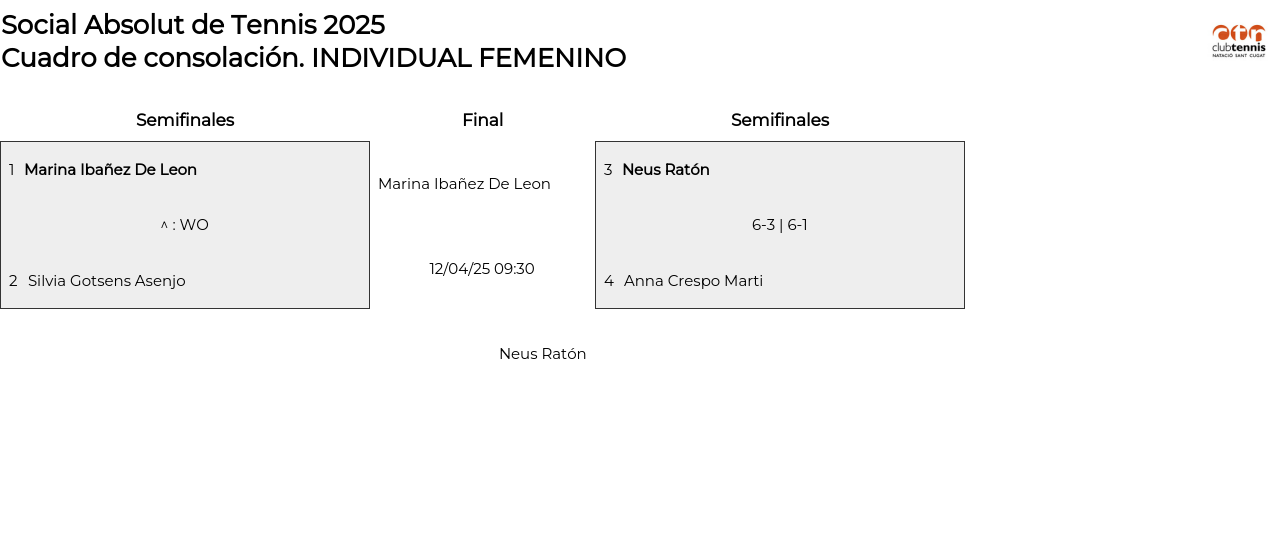Click the Club Tennis logo
The height and width of the screenshot is (547, 1280).
[1238, 41]
